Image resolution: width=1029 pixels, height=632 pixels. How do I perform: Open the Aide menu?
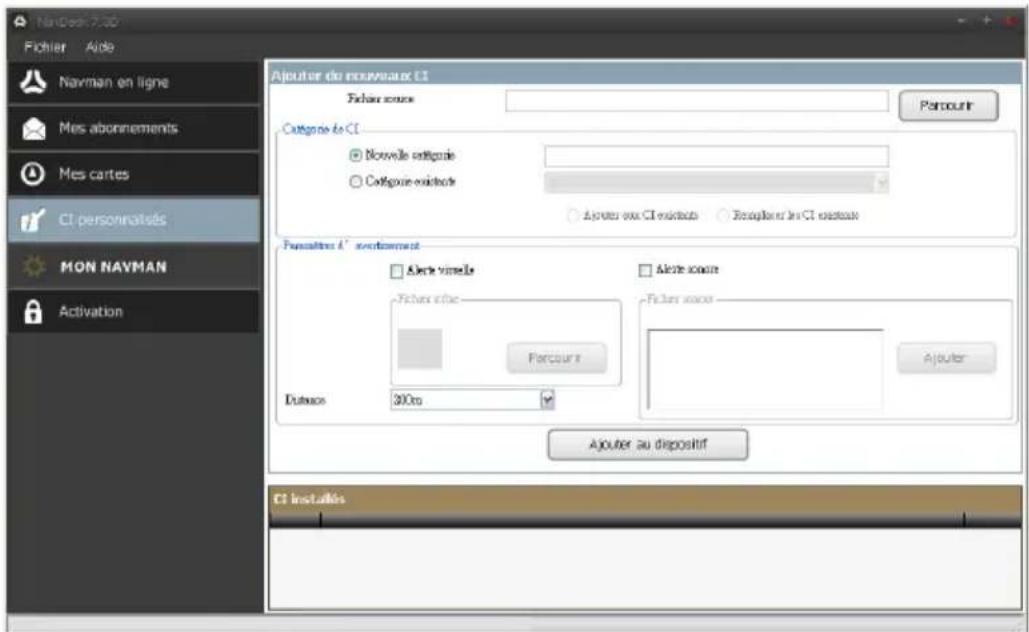(100, 47)
